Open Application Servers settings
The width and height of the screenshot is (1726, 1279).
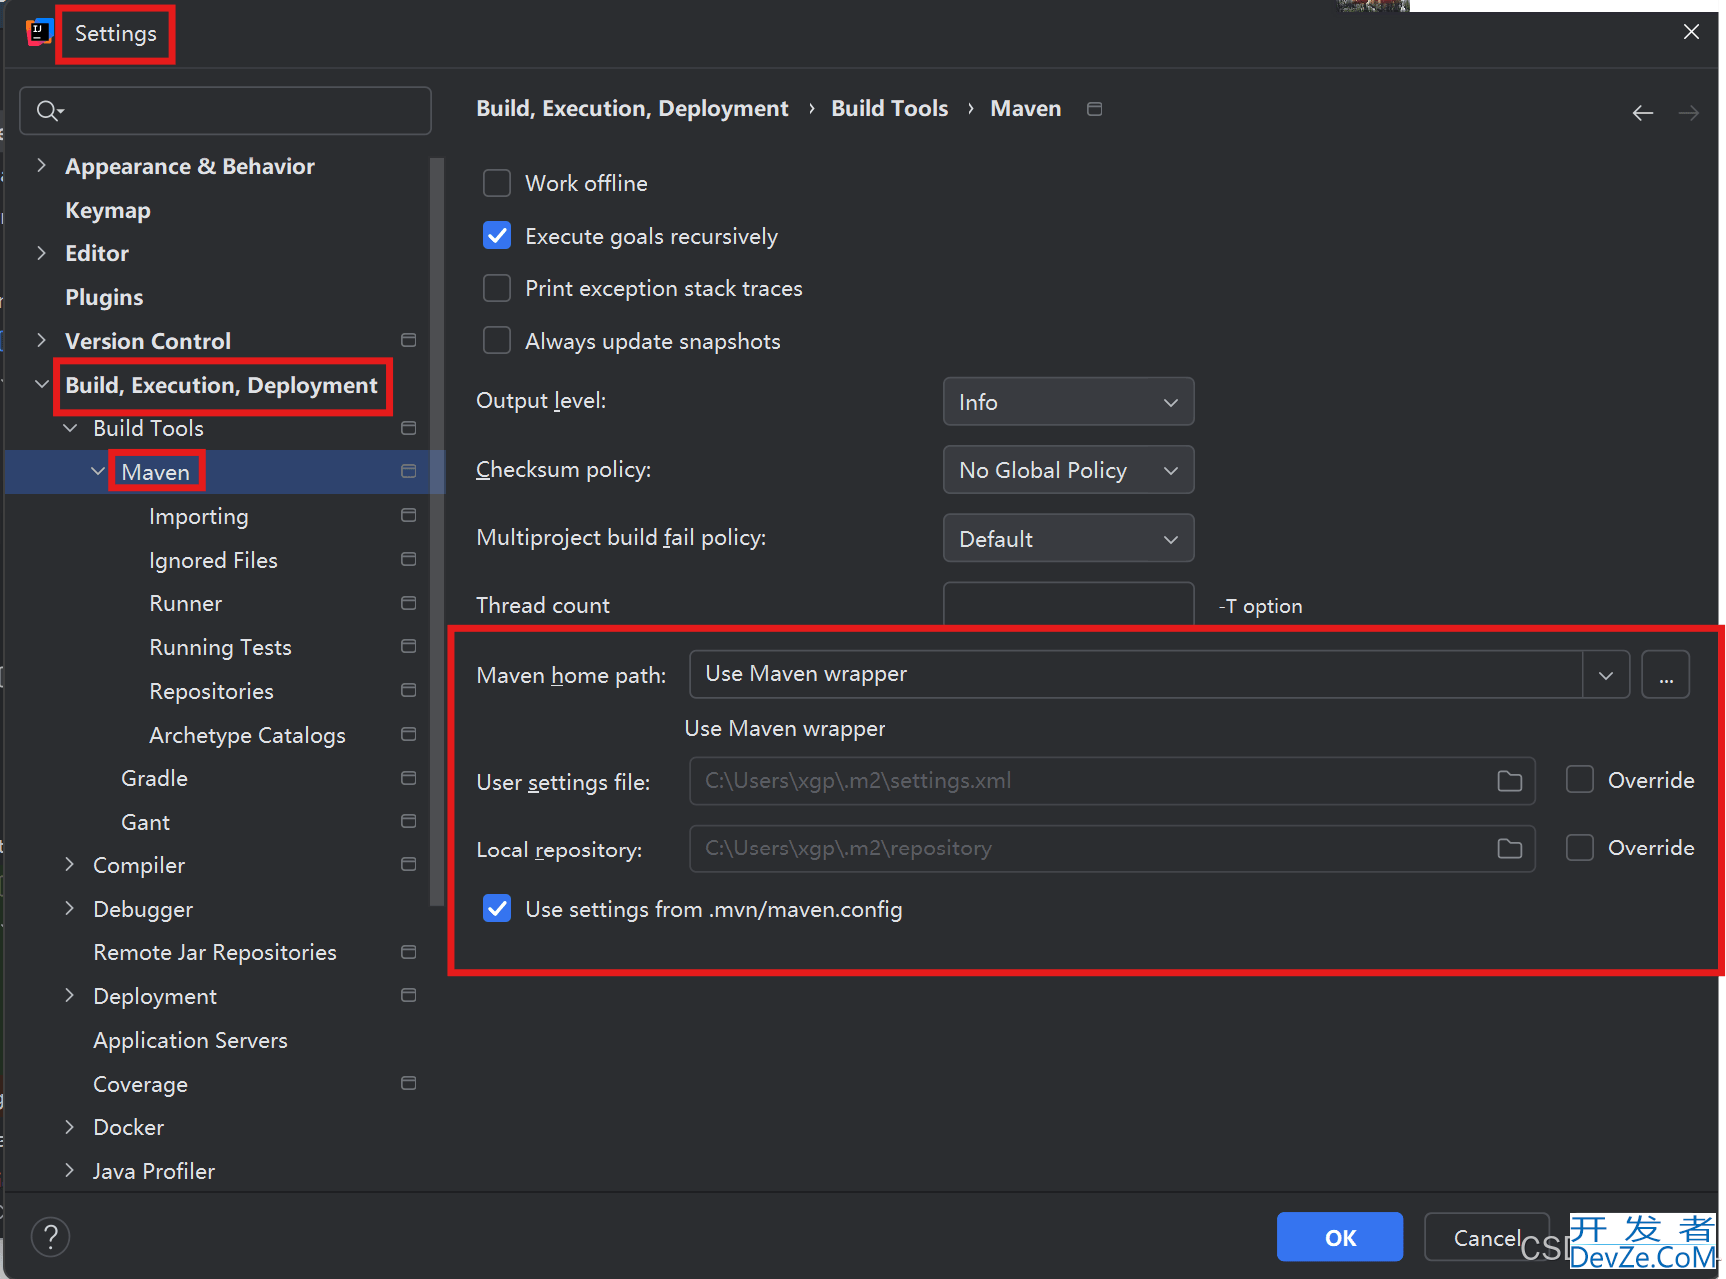click(x=190, y=1040)
